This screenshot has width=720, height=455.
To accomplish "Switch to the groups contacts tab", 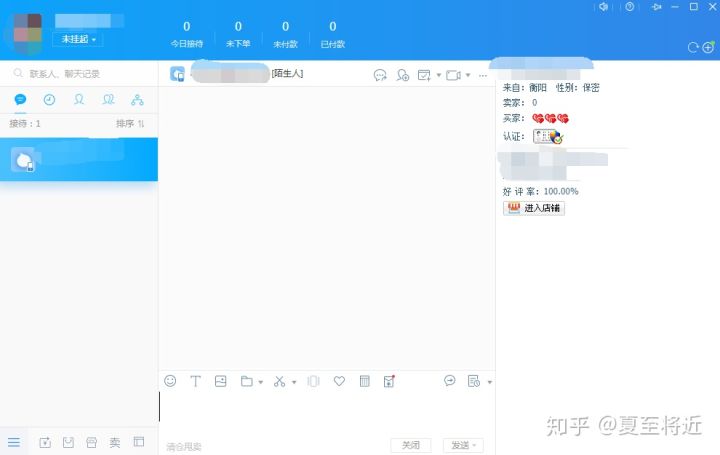I will coord(108,100).
